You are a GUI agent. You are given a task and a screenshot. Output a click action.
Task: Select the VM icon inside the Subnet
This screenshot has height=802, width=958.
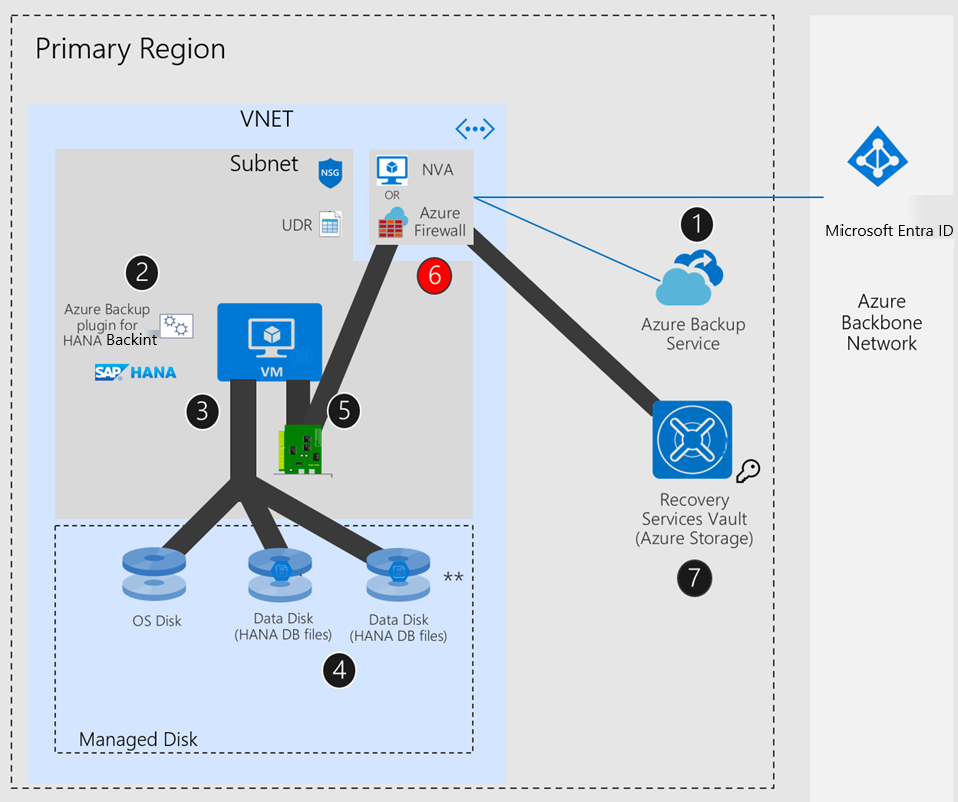pyautogui.click(x=269, y=342)
